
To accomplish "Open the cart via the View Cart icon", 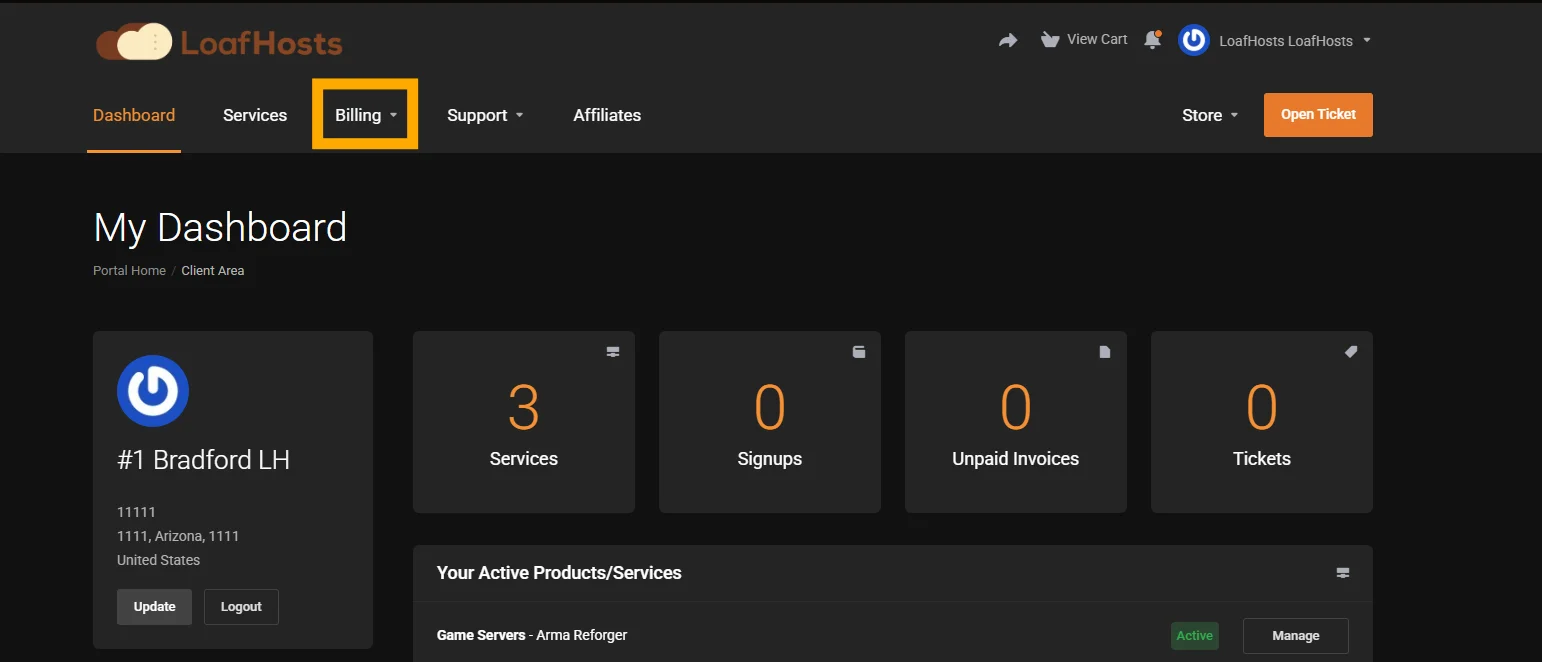I will (x=1050, y=39).
